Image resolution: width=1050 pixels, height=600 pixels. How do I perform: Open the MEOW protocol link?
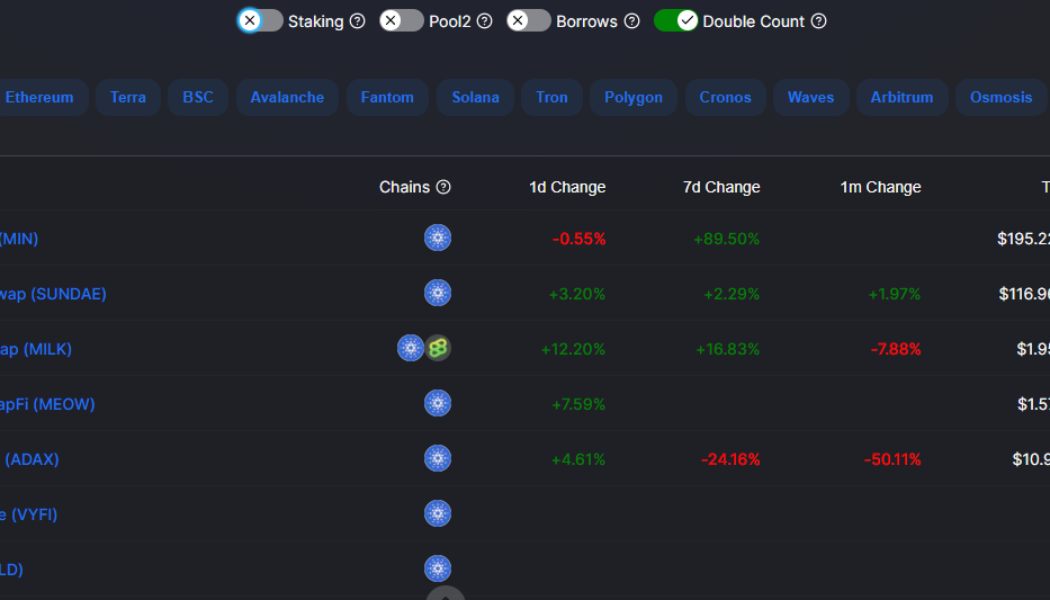pyautogui.click(x=47, y=404)
